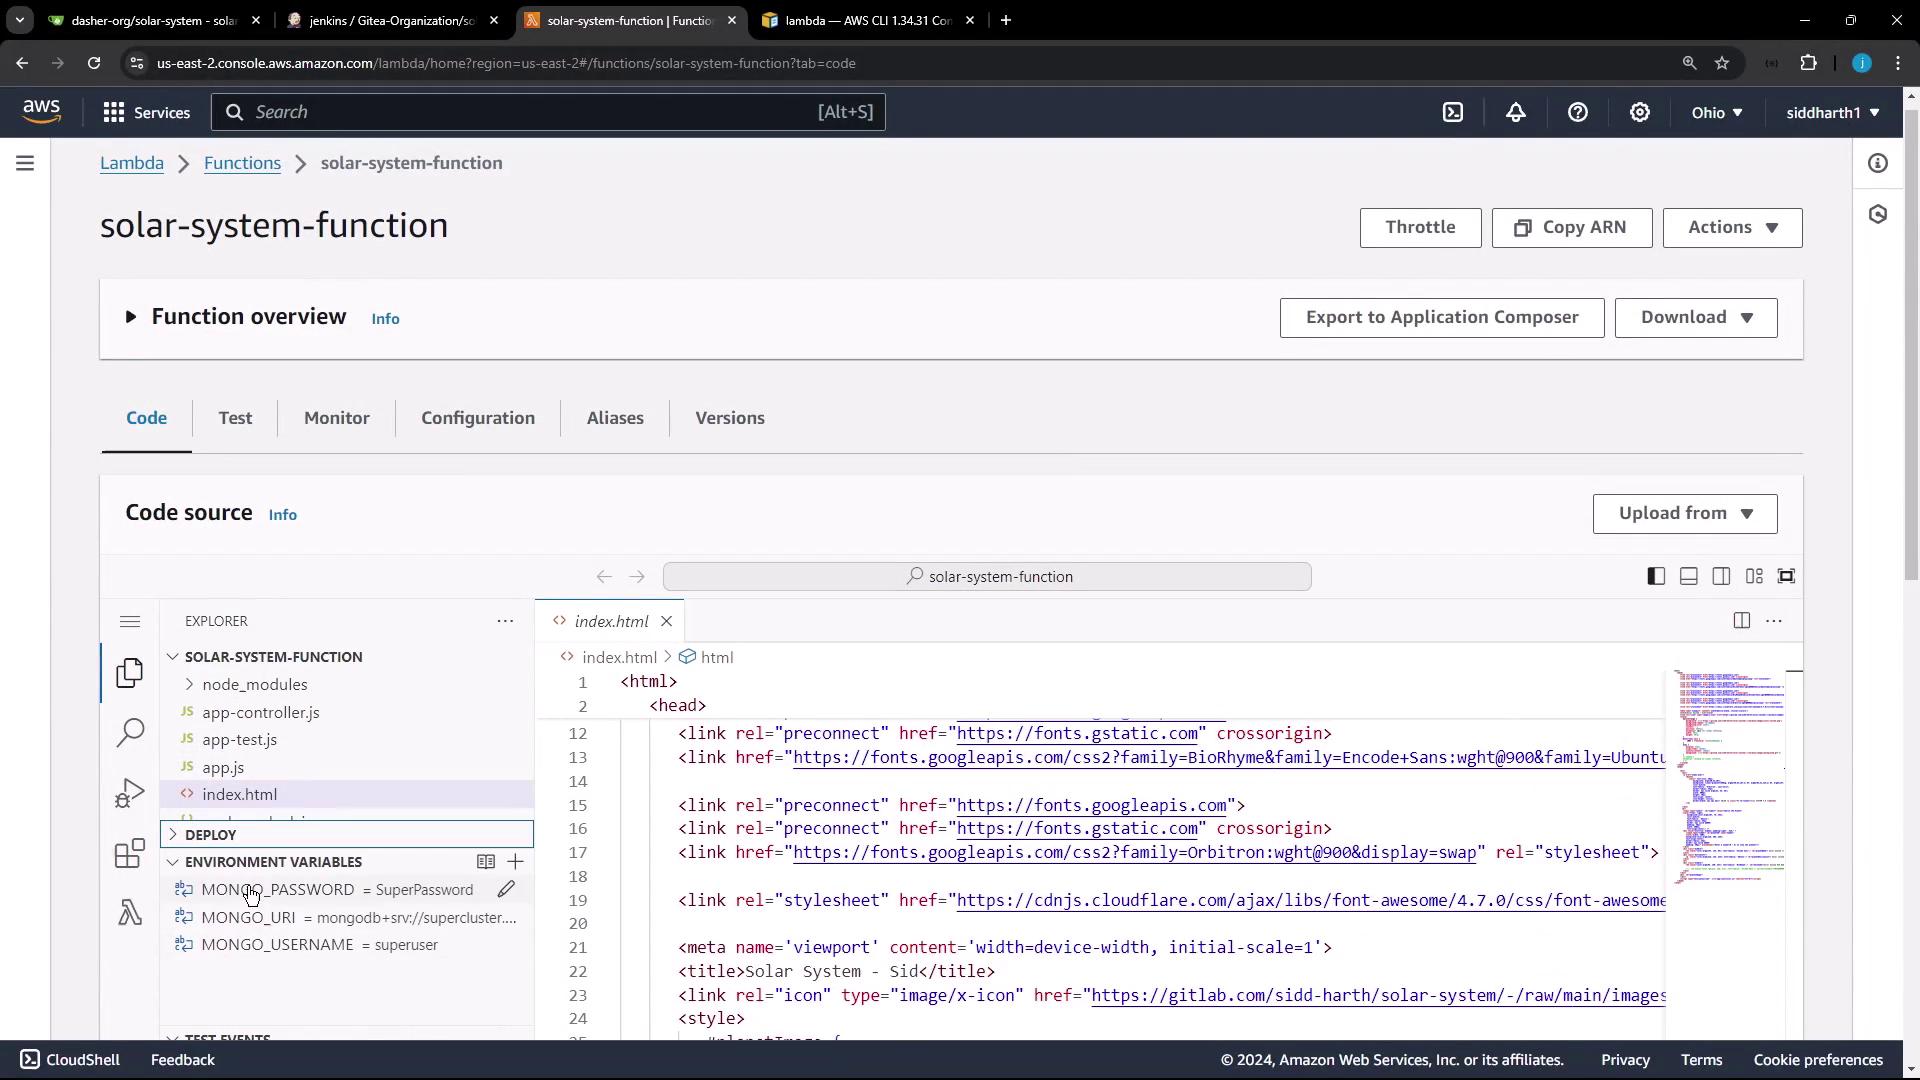The image size is (1920, 1080).
Task: Open the Upload from dropdown
Action: 1685,514
